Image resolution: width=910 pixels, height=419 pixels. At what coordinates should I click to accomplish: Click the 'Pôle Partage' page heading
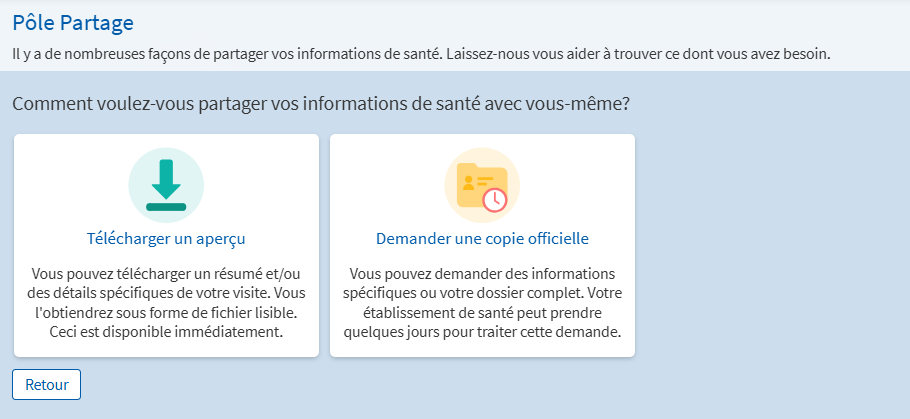73,22
